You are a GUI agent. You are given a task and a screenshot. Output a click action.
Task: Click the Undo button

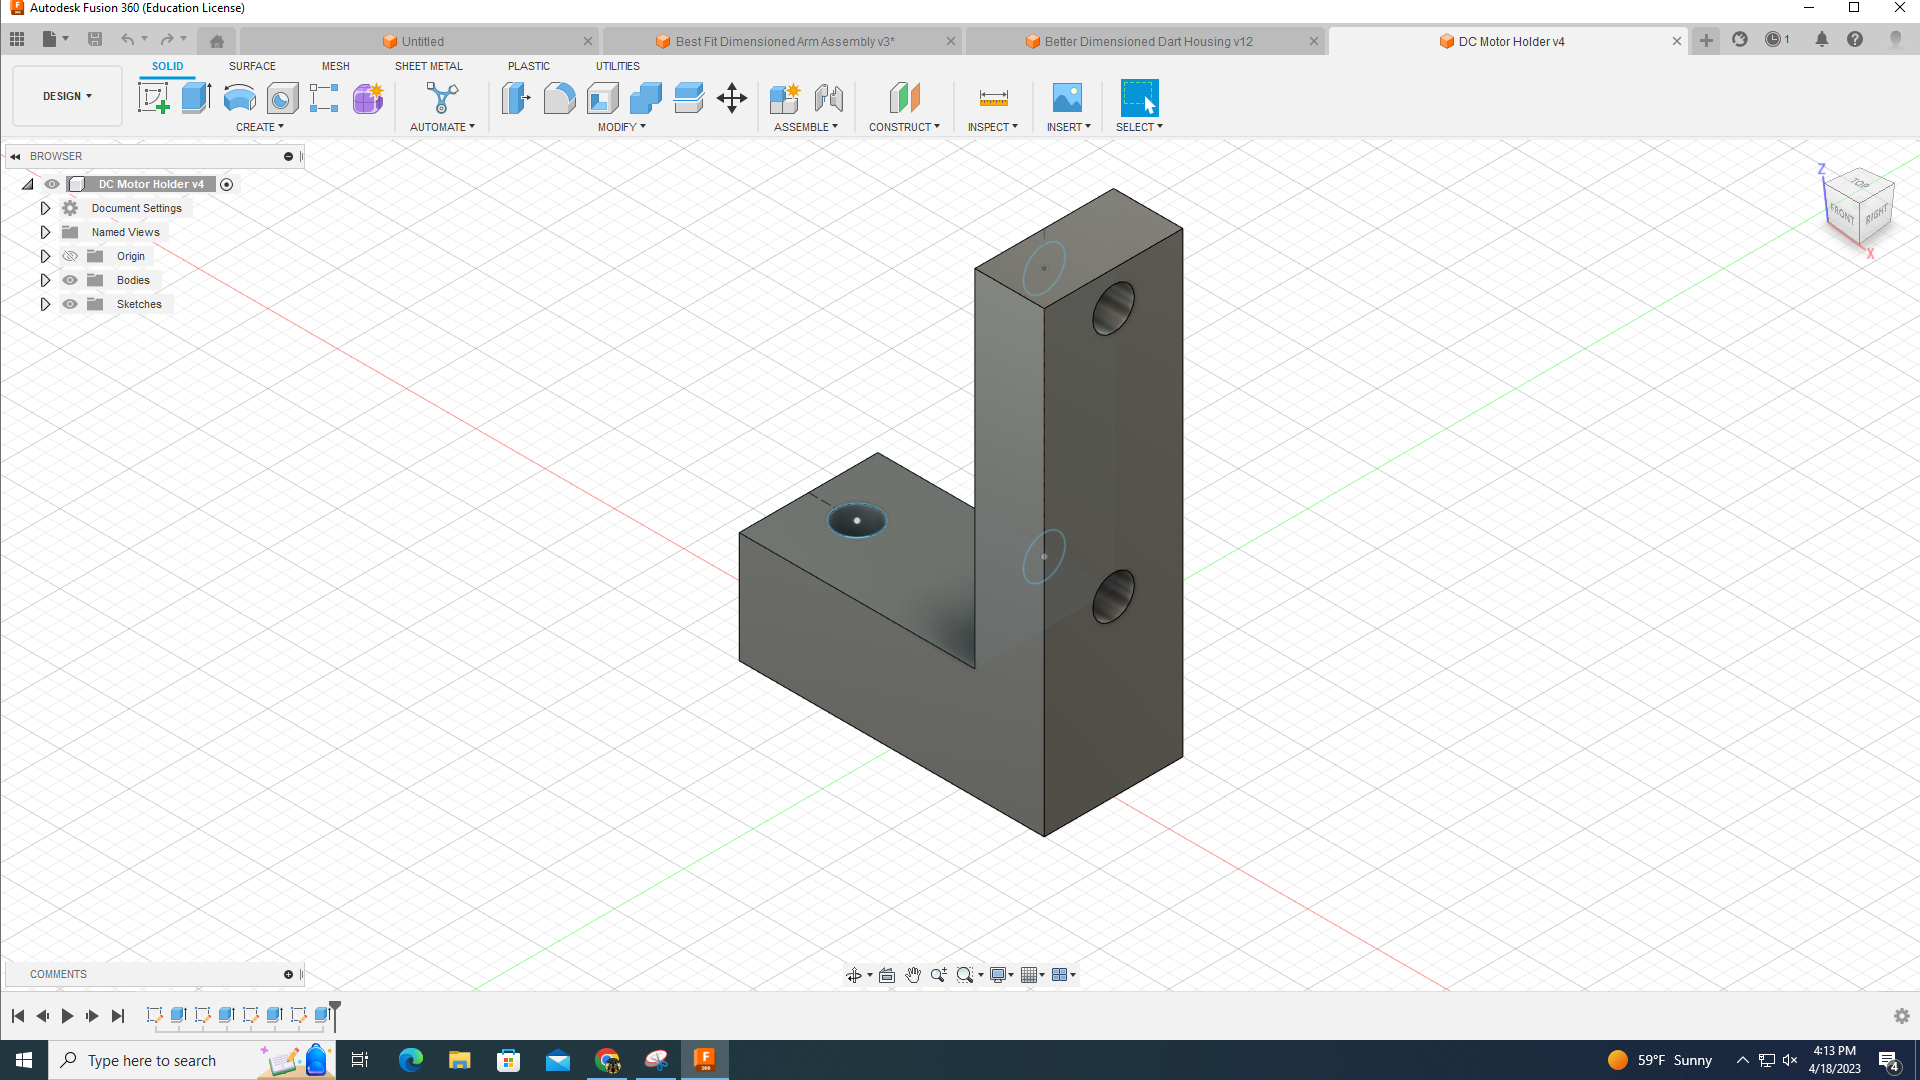tap(128, 39)
